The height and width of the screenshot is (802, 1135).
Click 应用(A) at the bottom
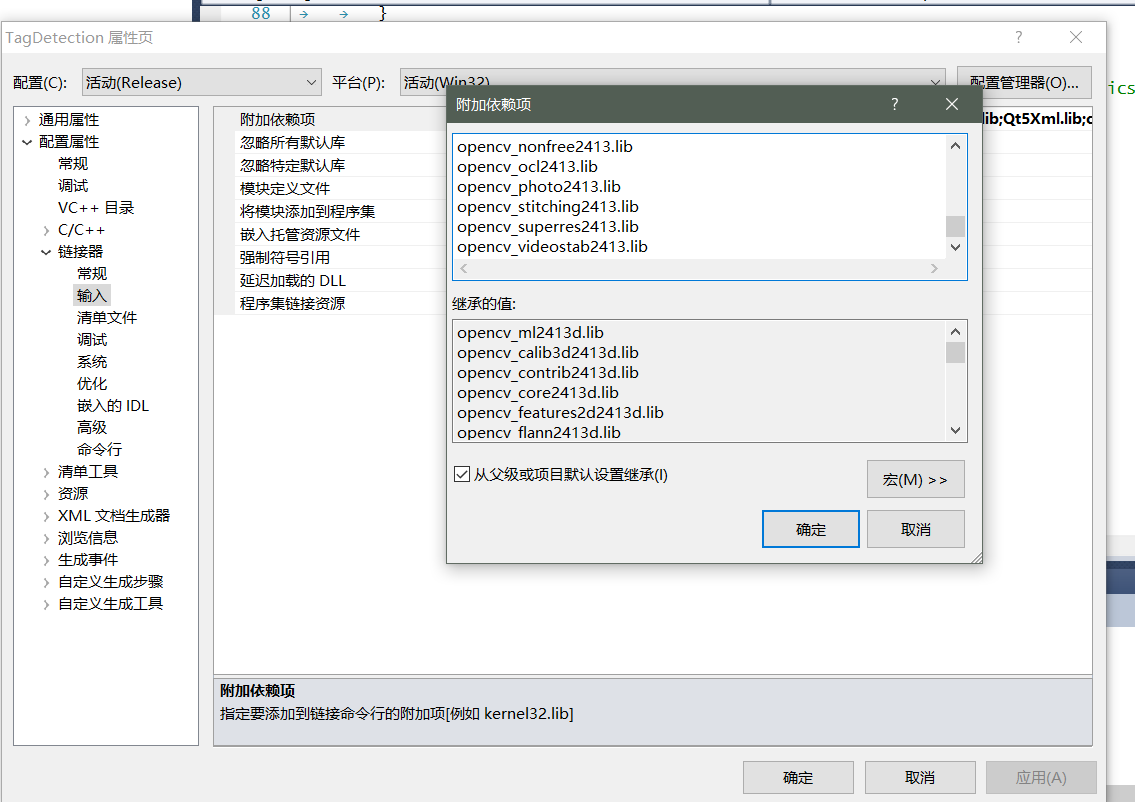click(1040, 777)
